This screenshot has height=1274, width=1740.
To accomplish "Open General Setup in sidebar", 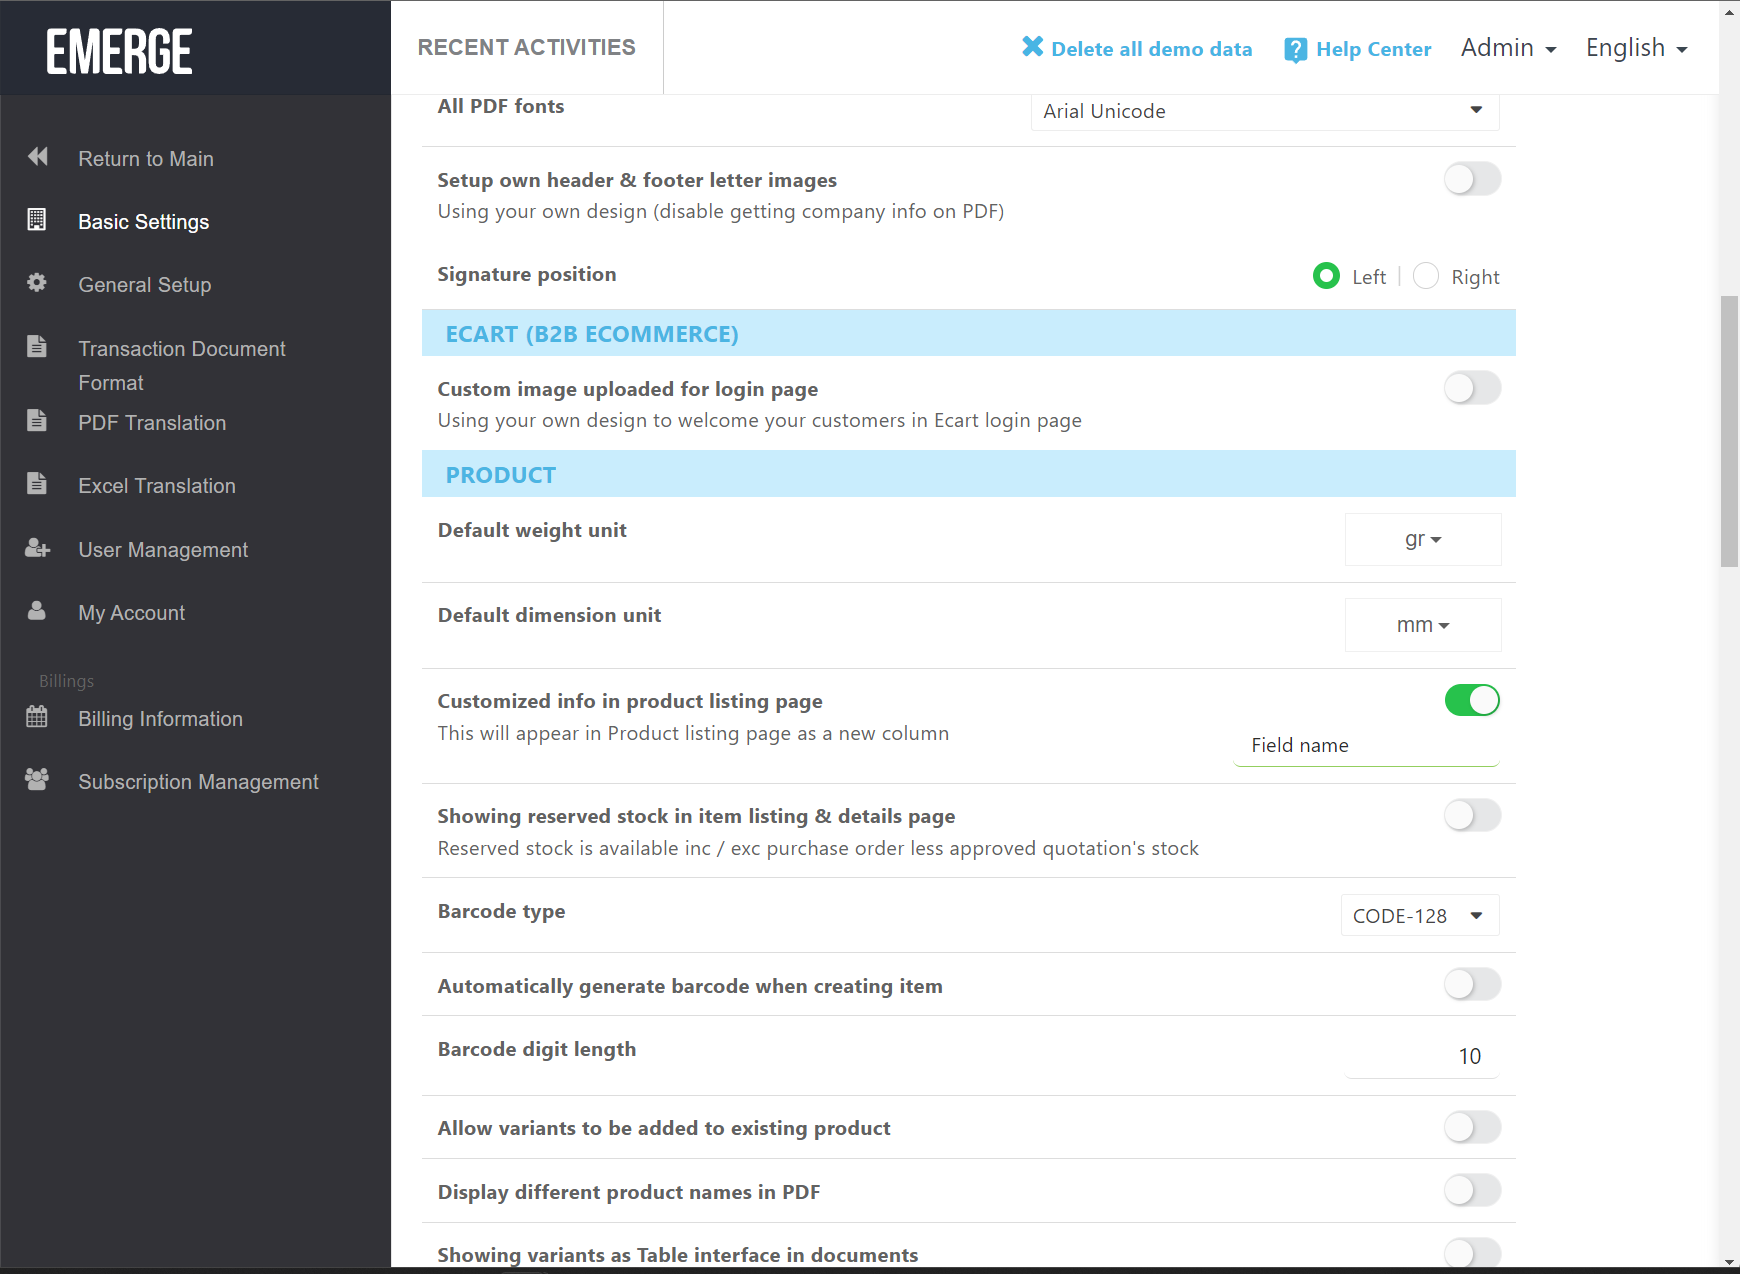I will click(145, 285).
